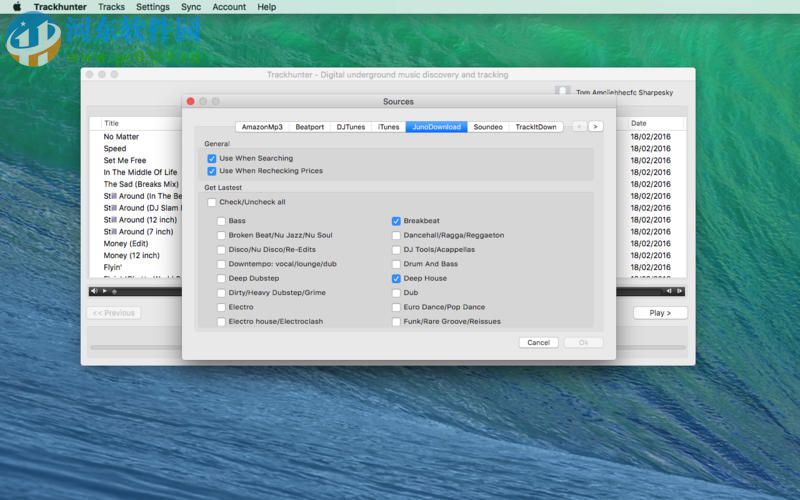Viewport: 800px width, 500px height.
Task: Click the user avatar next to Tom's name
Action: click(562, 91)
